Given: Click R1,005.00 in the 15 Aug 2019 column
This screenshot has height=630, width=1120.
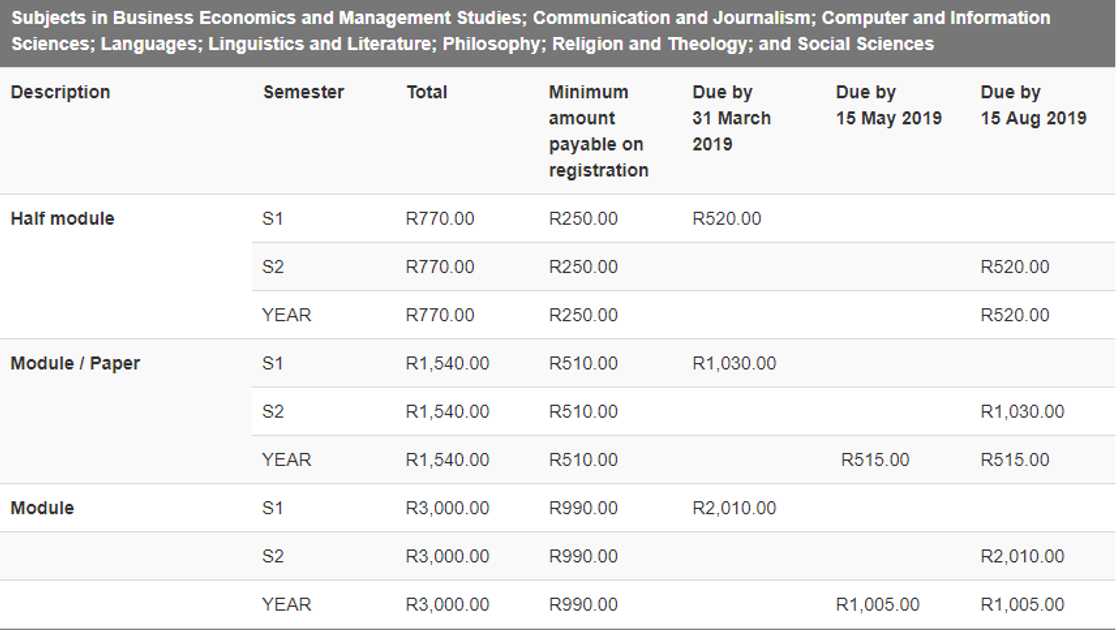Looking at the screenshot, I should pos(1022,604).
